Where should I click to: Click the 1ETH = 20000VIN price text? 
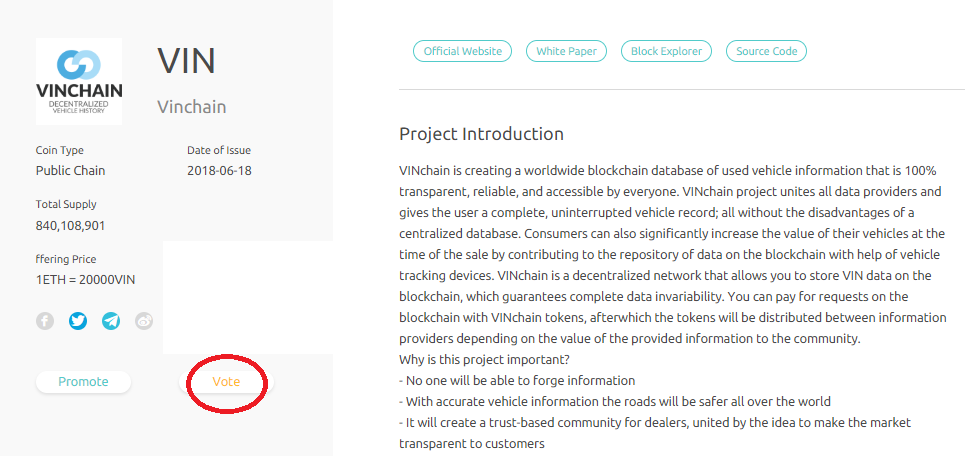tap(83, 279)
